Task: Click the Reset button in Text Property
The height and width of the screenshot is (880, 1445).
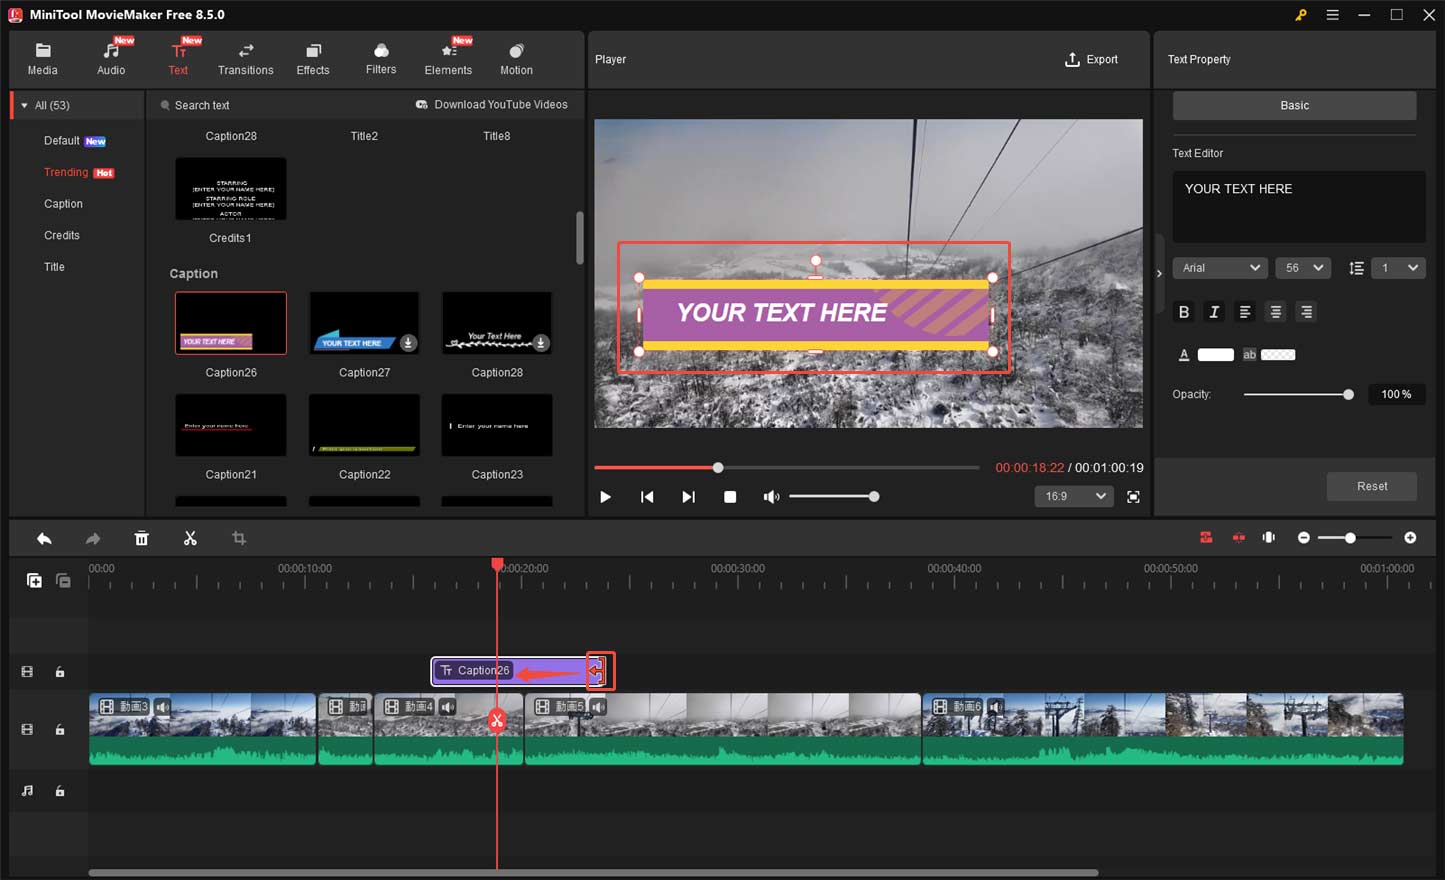Action: [1371, 486]
